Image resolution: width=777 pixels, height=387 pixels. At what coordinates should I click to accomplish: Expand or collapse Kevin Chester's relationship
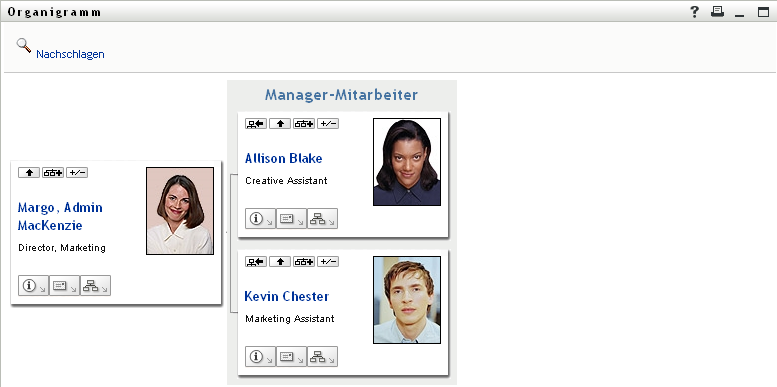pyautogui.click(x=328, y=262)
